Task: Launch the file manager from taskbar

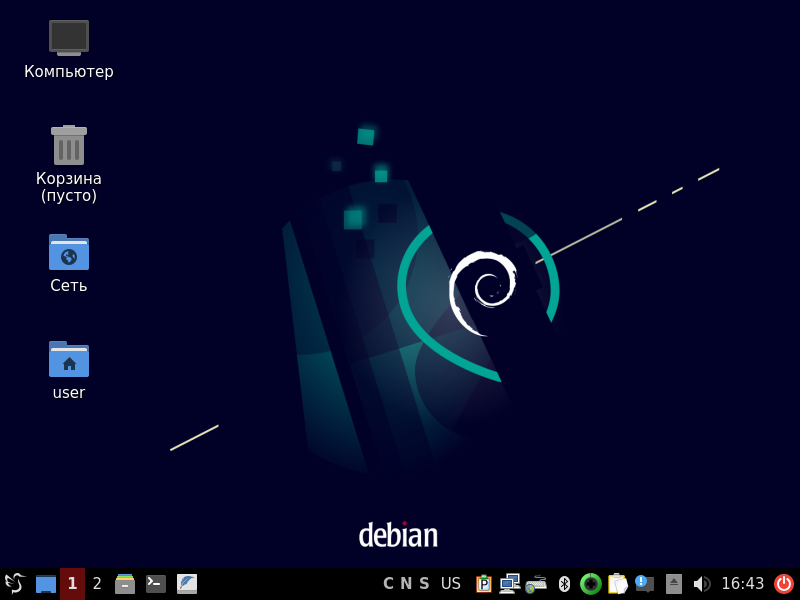Action: (x=125, y=584)
